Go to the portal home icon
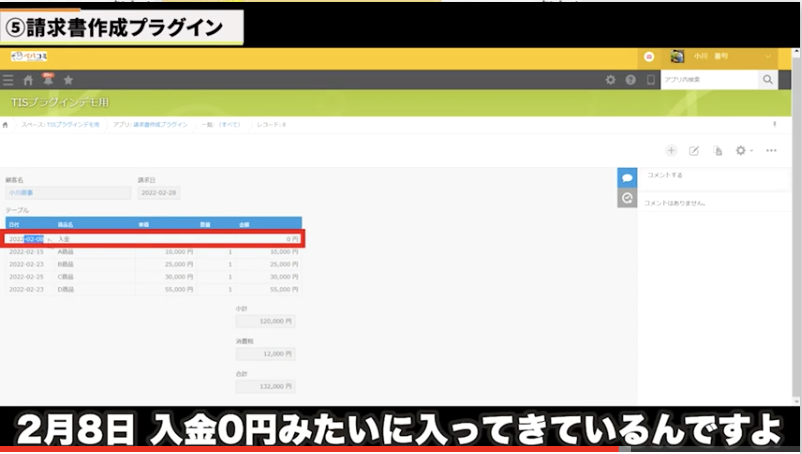The image size is (802, 454). click(28, 80)
